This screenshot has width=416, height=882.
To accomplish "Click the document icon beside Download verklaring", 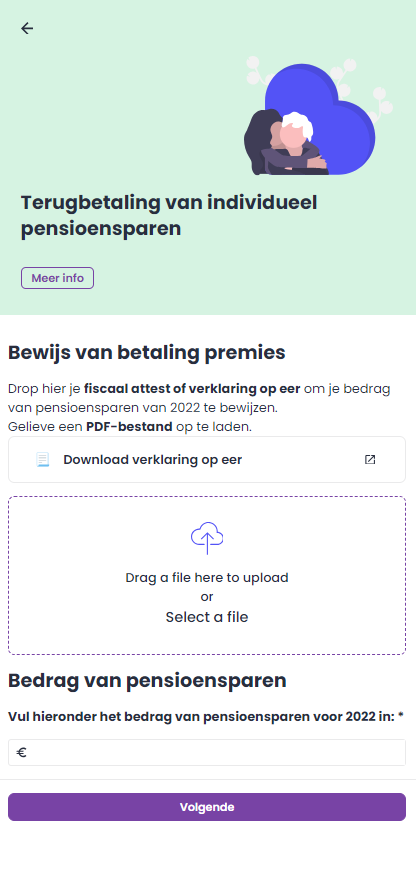I will point(43,460).
